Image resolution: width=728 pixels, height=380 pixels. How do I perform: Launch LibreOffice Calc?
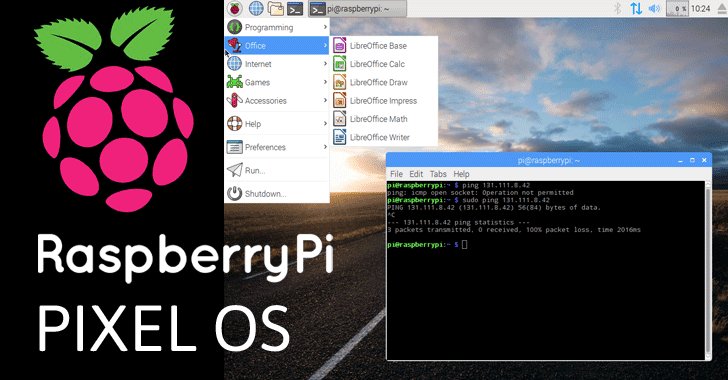(384, 64)
